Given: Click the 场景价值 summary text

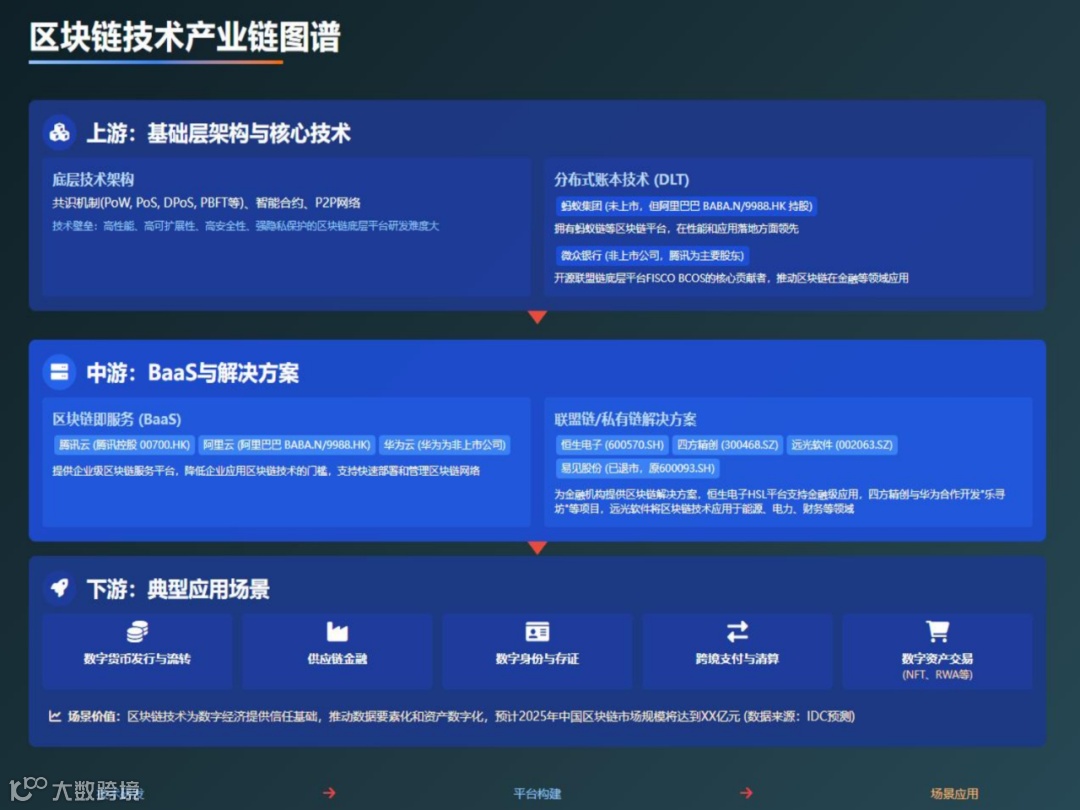Looking at the screenshot, I should pos(461,716).
